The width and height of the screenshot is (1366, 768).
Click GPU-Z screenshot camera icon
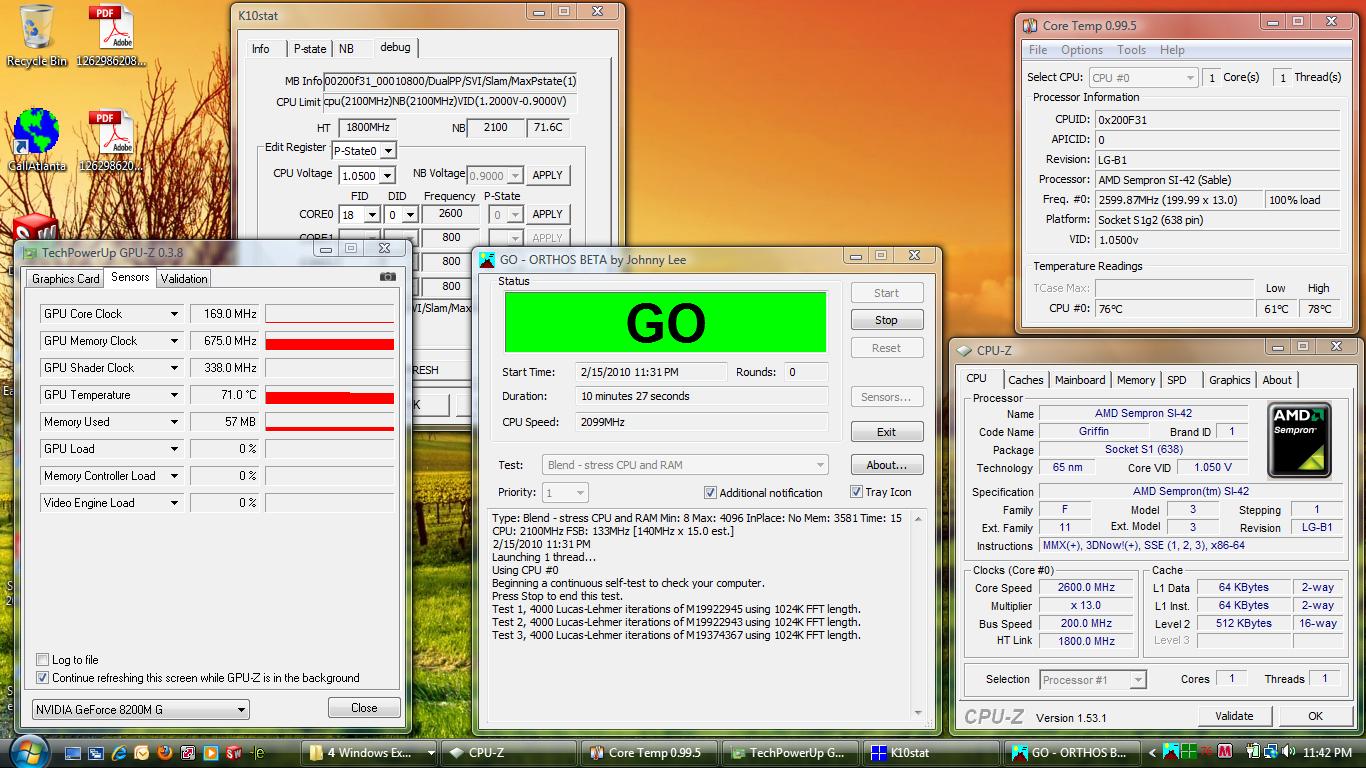[x=388, y=277]
